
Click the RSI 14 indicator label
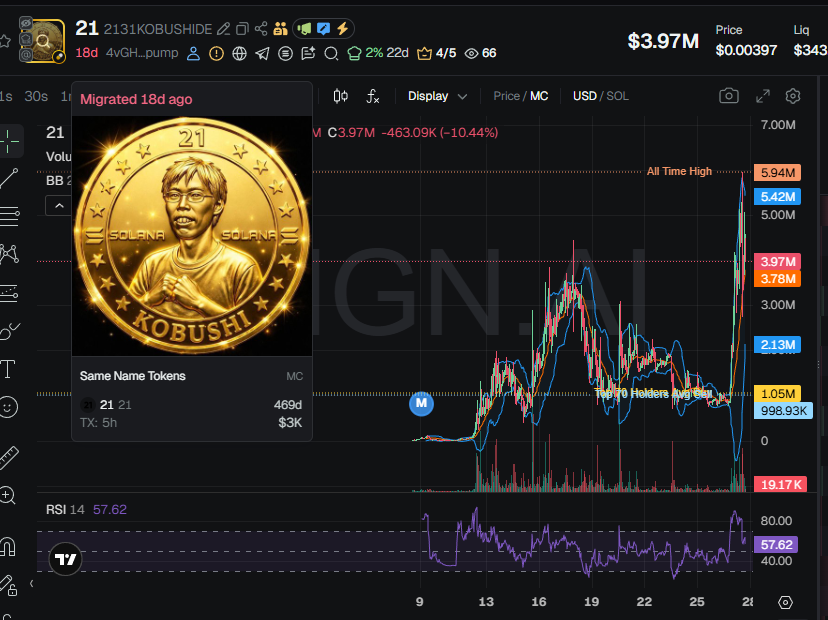(x=65, y=510)
